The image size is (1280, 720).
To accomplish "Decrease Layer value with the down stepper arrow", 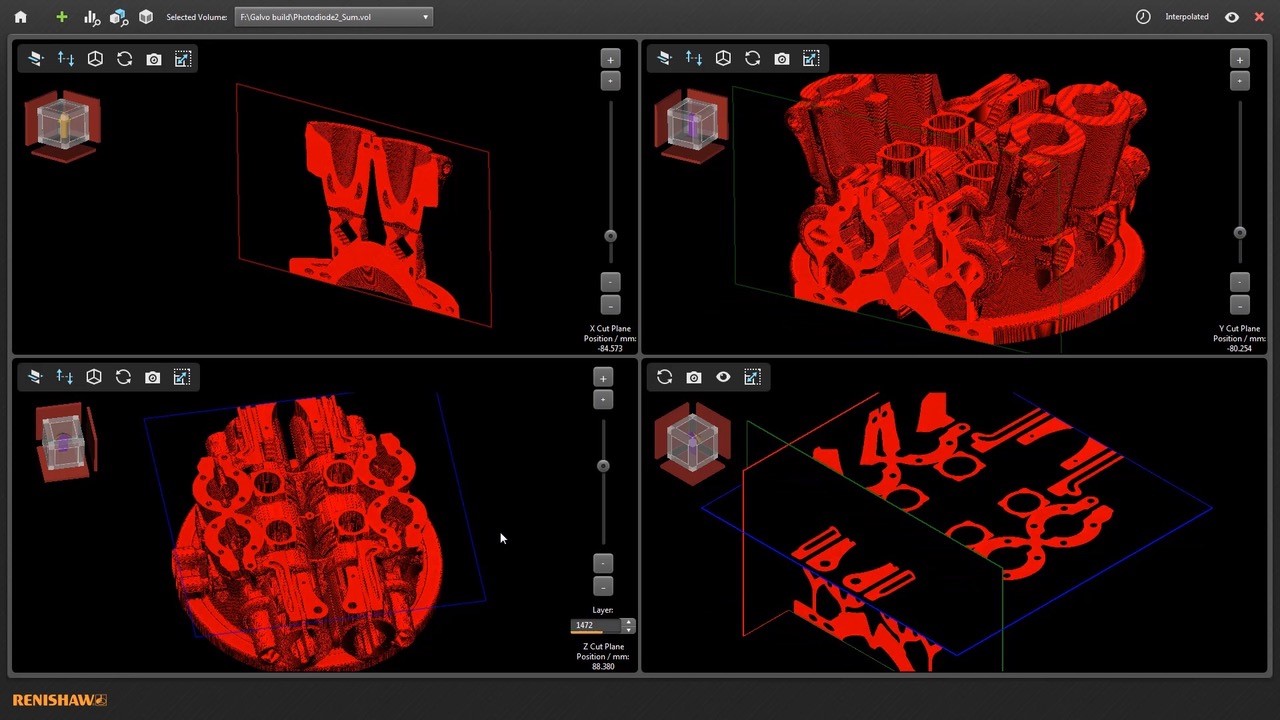I will [x=628, y=630].
